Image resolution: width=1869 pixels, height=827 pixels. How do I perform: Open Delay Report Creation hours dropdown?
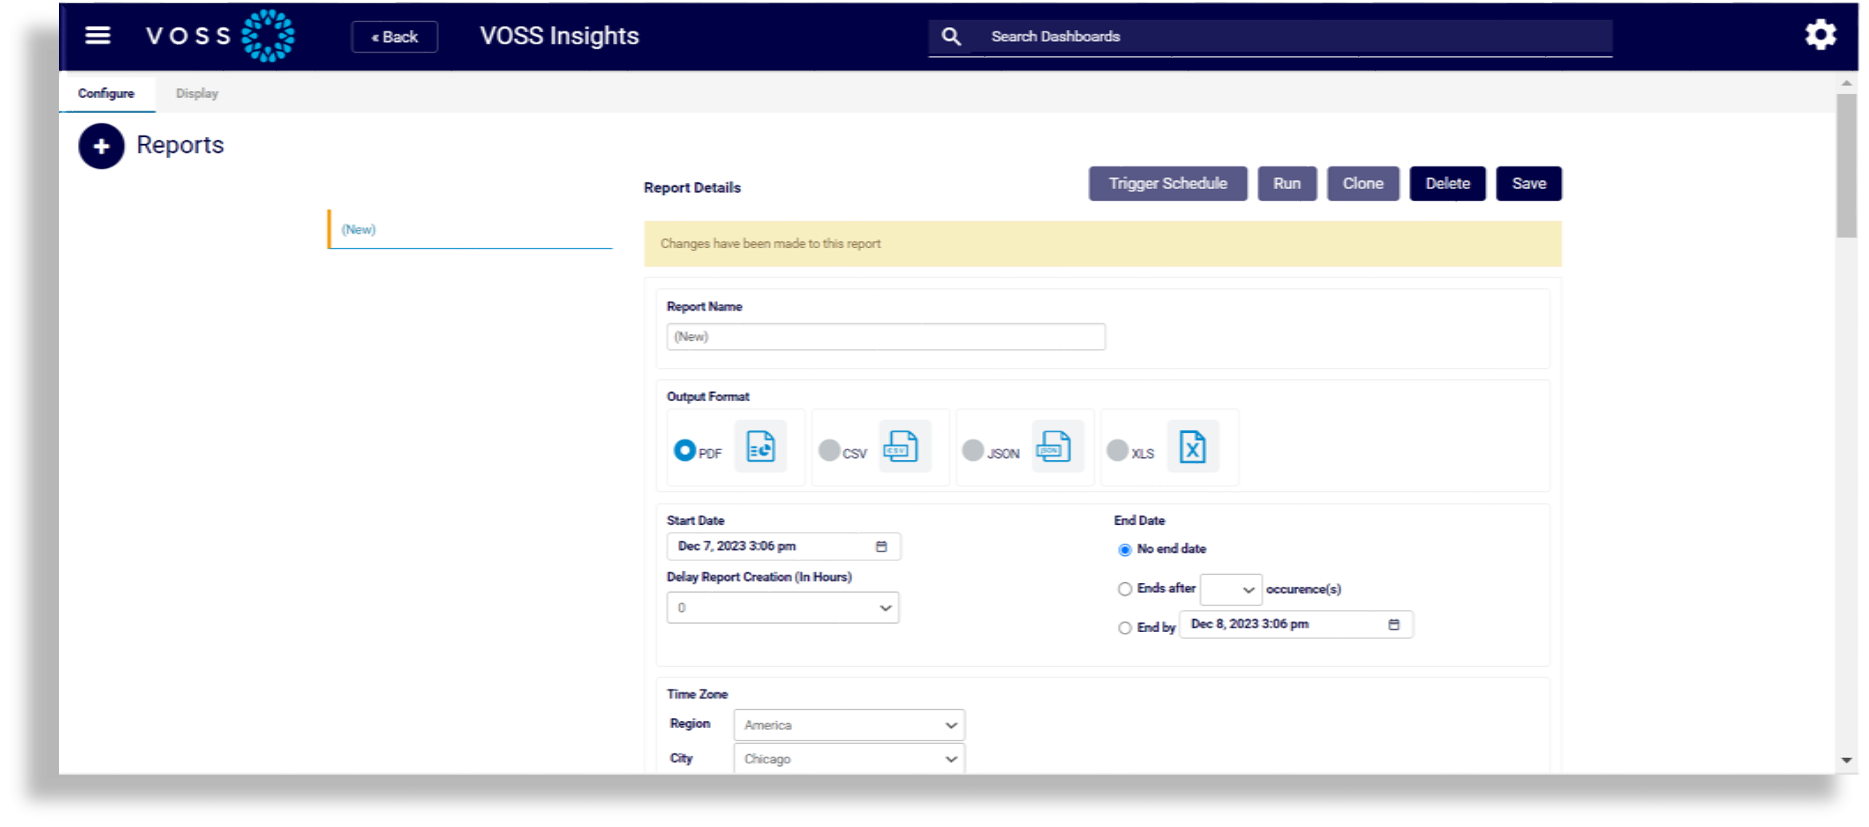click(783, 608)
